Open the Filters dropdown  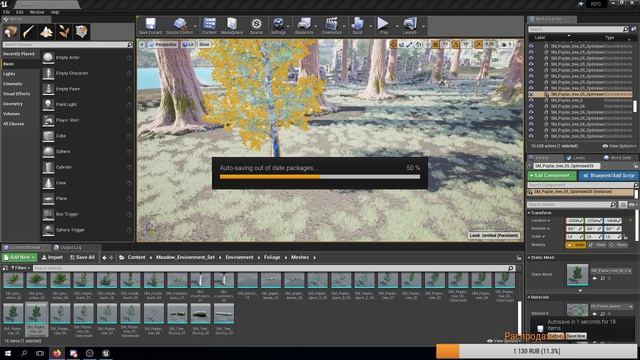tap(20, 268)
